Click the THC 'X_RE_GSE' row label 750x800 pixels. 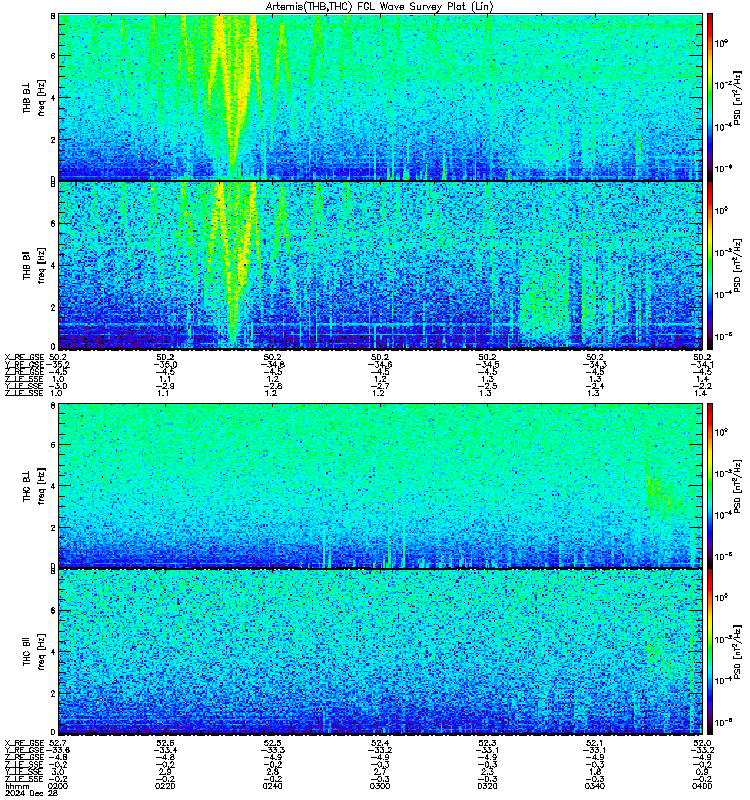(x=24, y=743)
